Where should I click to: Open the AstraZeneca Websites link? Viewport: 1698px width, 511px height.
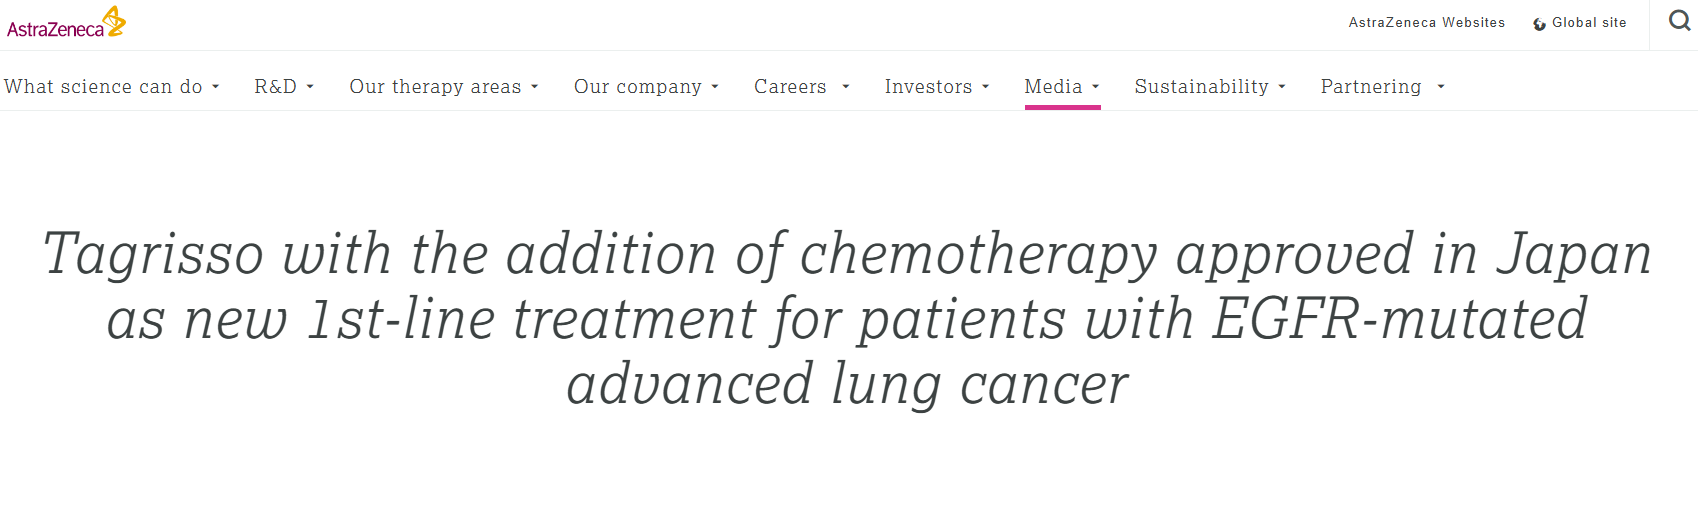click(x=1427, y=22)
